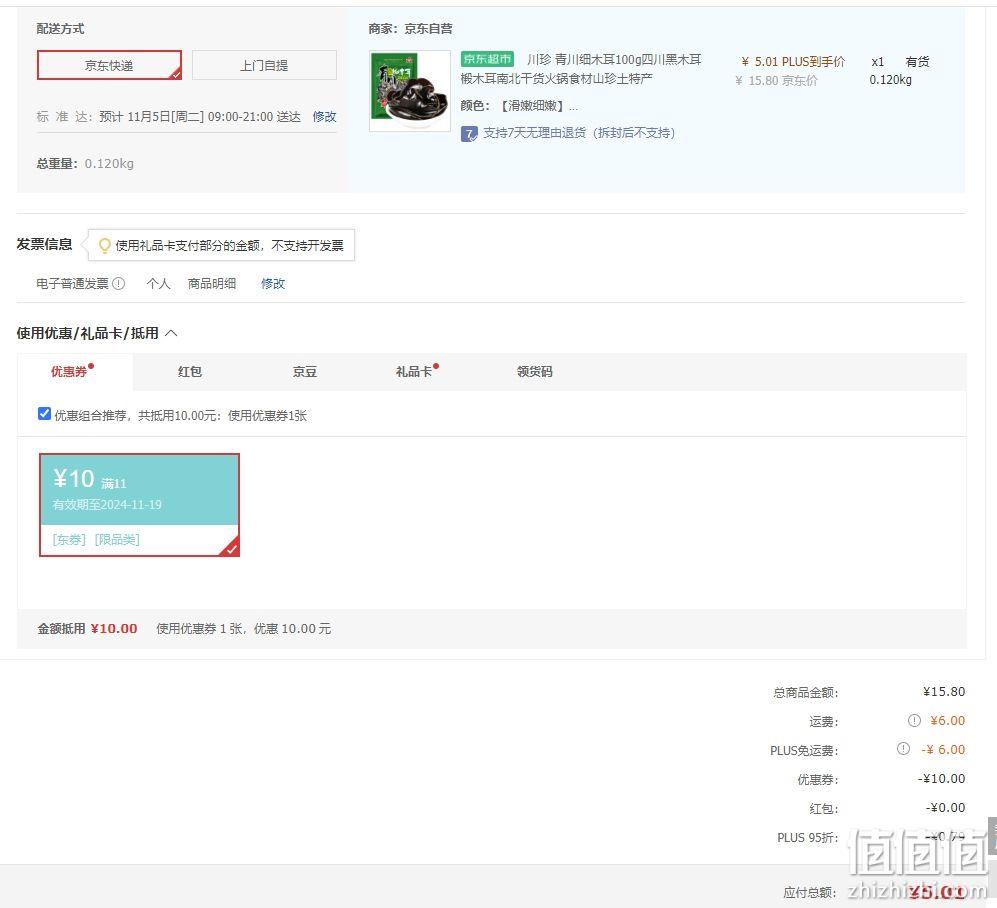The width and height of the screenshot is (997, 908).
Task: Collapse the 使用优惠/礼品卡/抵用 section
Action: (171, 333)
